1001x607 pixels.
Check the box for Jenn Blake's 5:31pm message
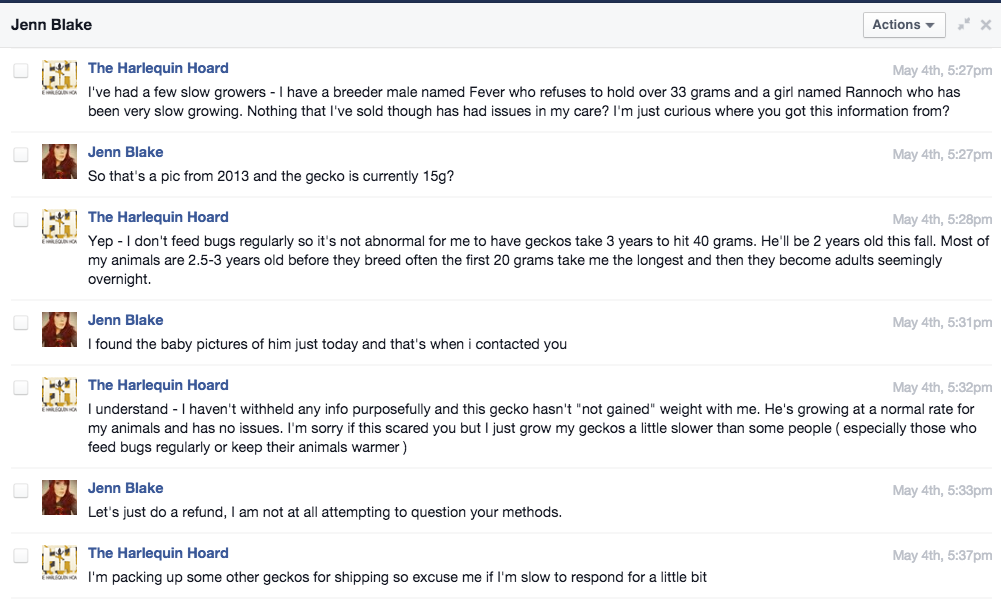(21, 322)
